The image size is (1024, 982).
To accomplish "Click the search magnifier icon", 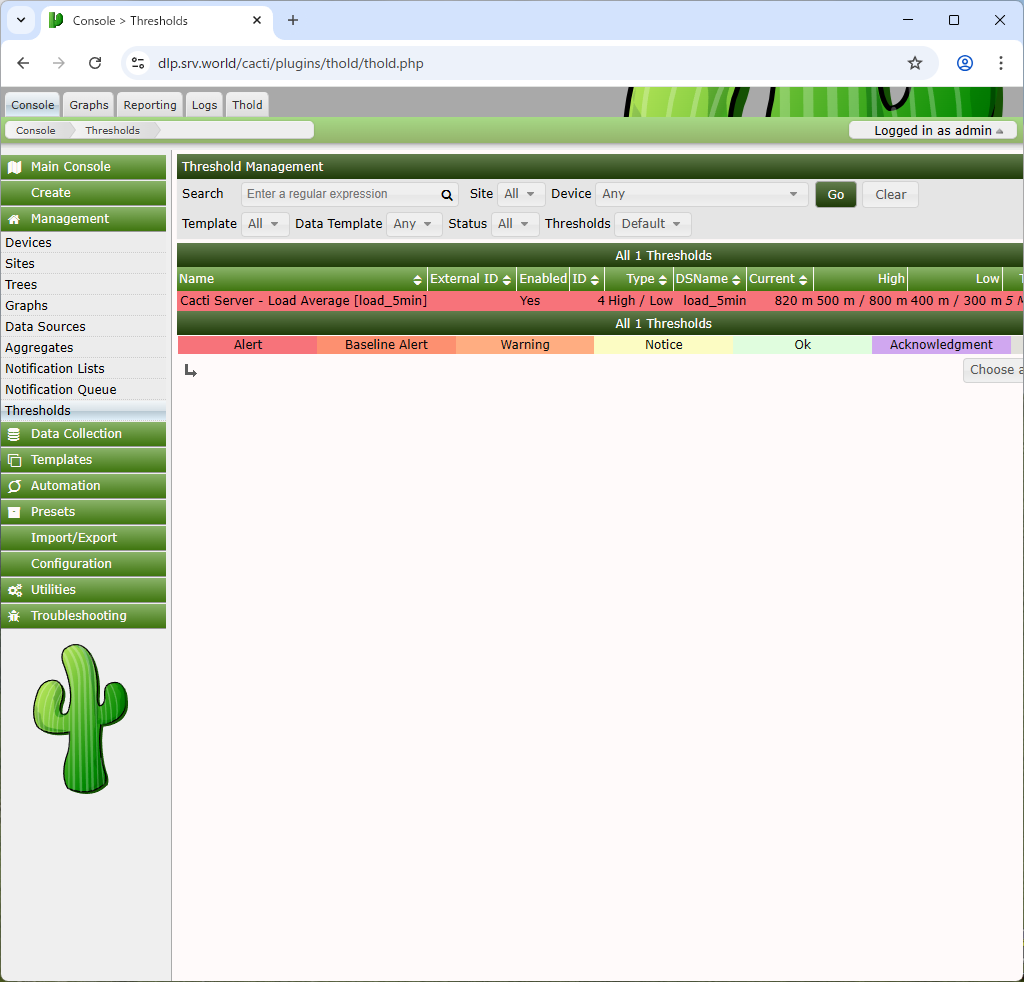I will pyautogui.click(x=446, y=195).
